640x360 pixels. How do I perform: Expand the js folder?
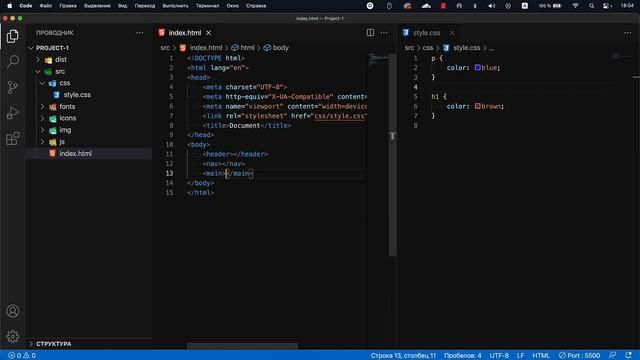62,142
